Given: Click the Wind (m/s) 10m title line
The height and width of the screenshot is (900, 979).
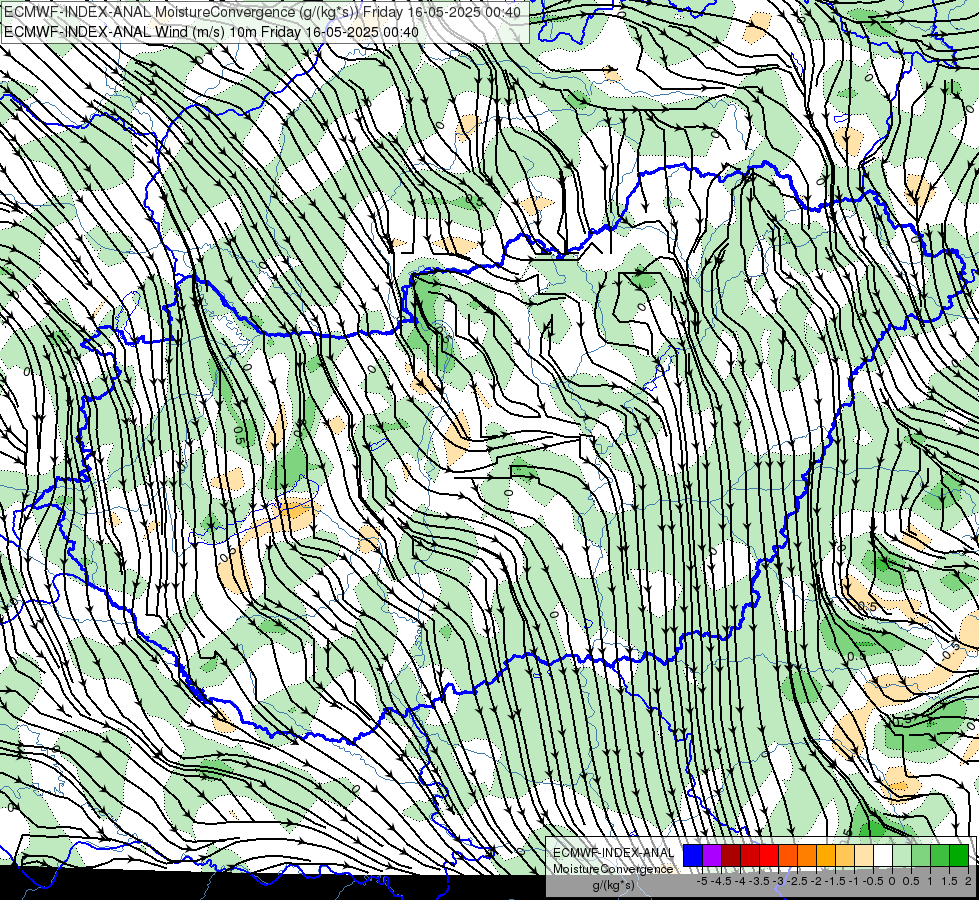Looking at the screenshot, I should [211, 32].
